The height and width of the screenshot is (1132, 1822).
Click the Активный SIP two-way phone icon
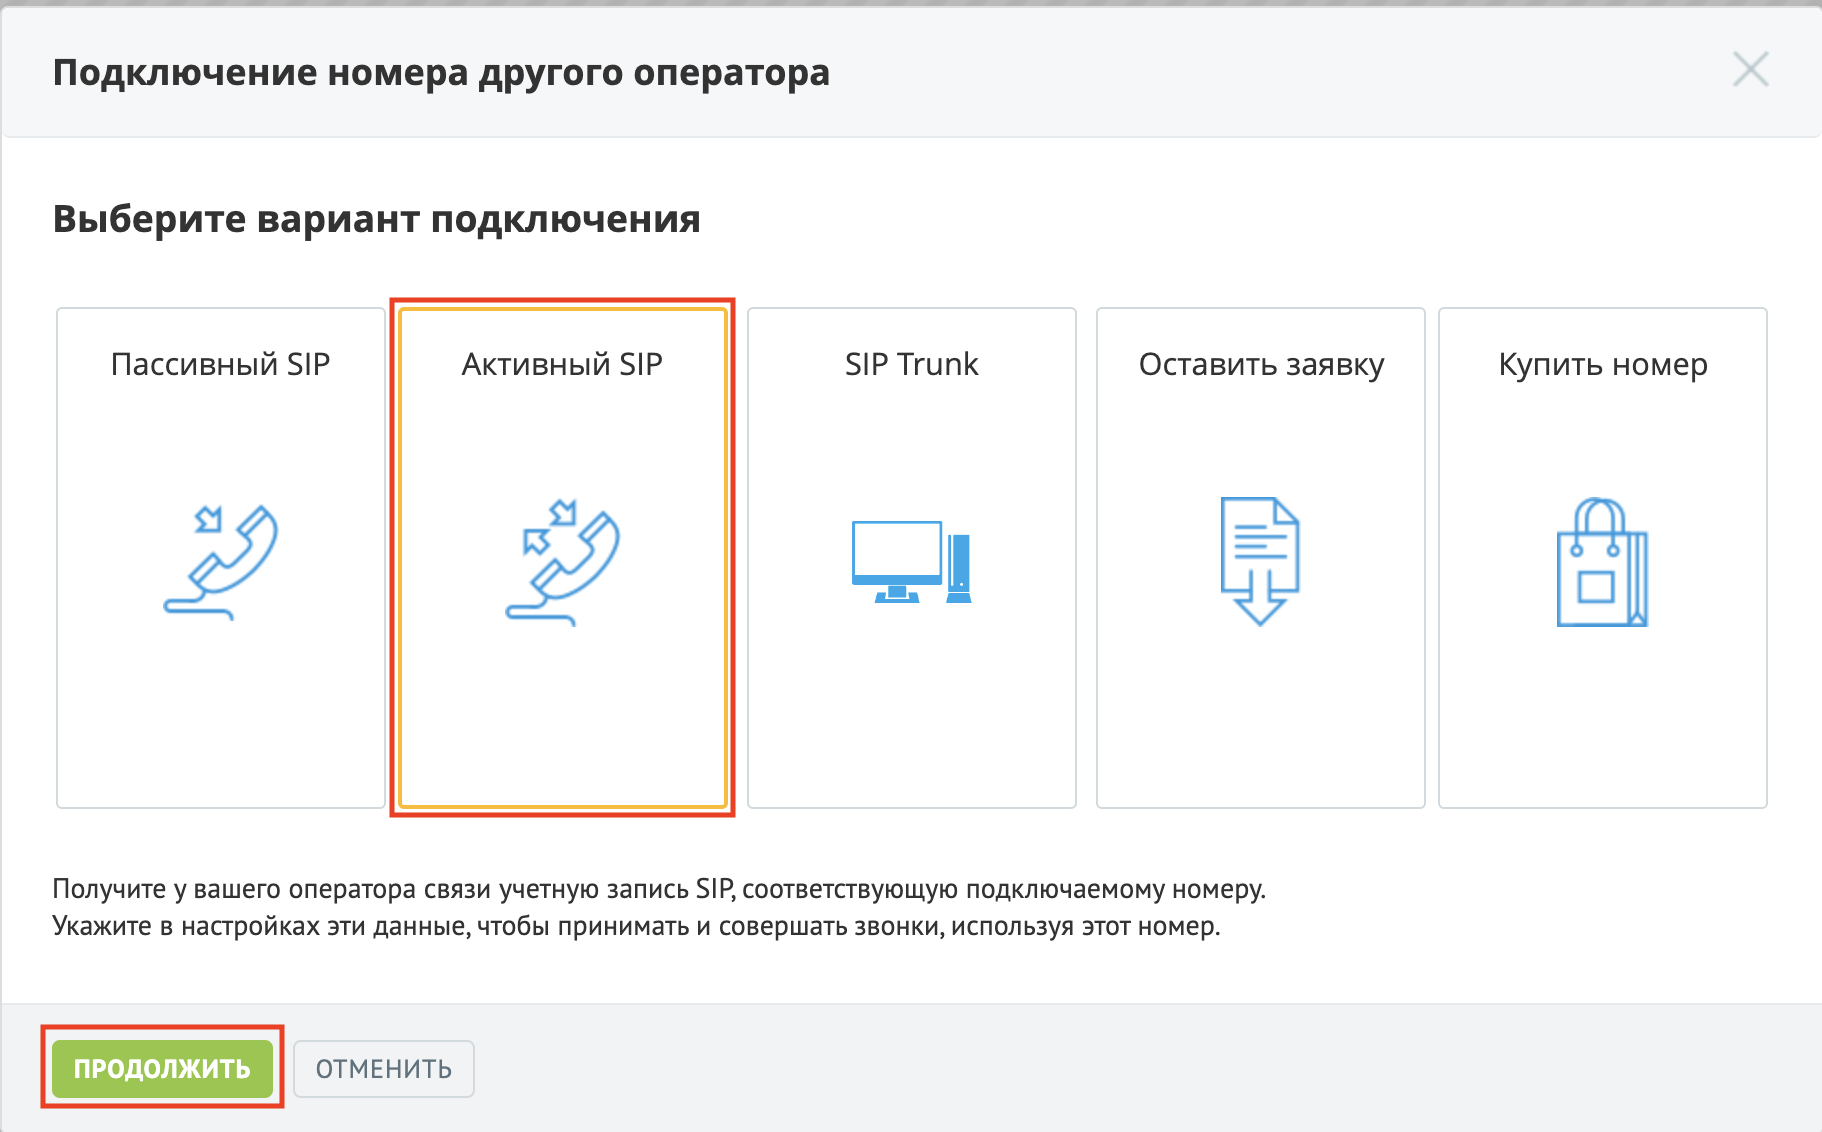click(x=563, y=563)
